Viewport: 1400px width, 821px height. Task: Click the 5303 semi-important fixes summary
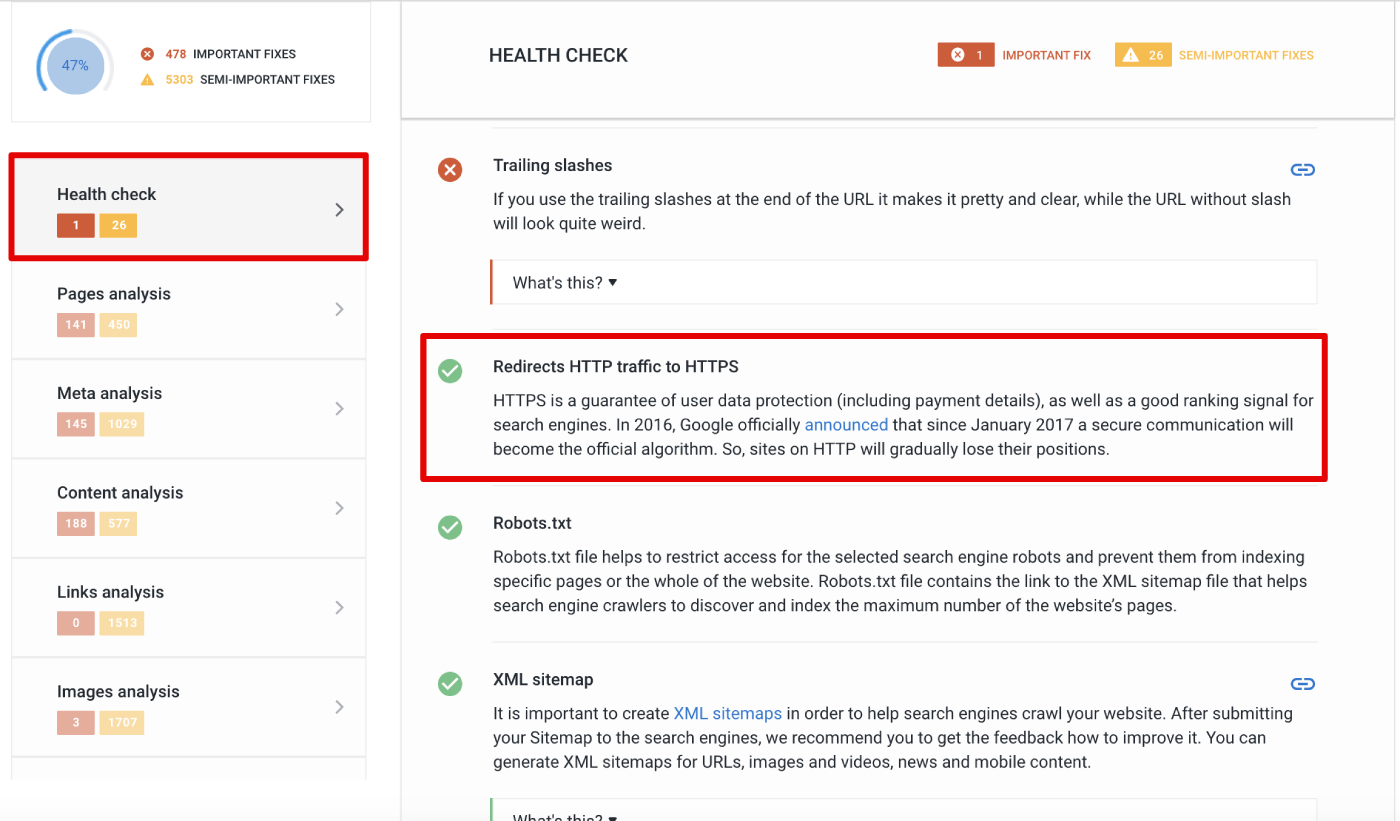click(238, 79)
